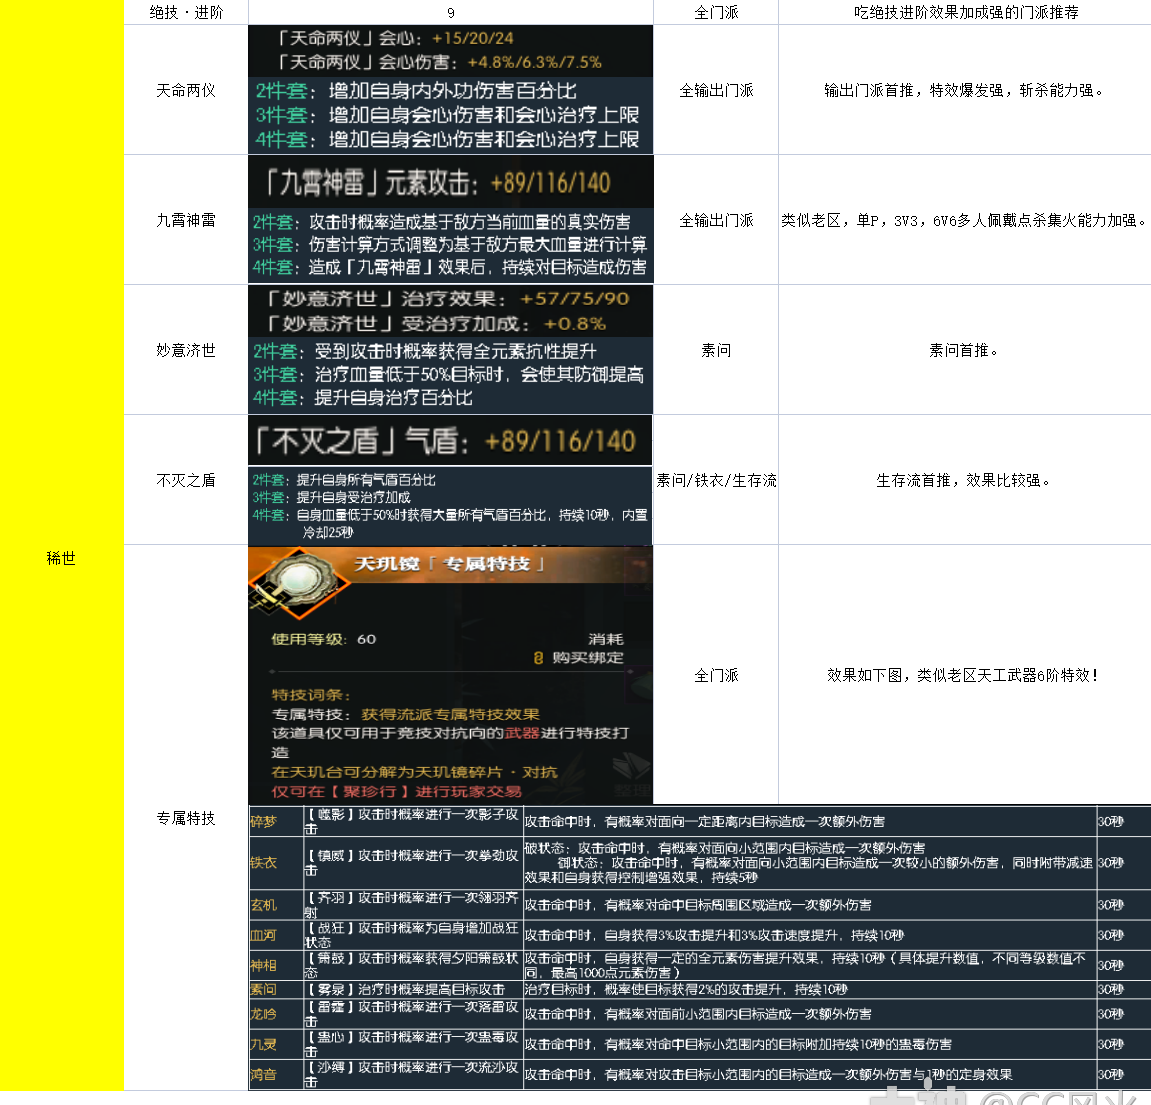Expand the 稀世 category cell on the left

pos(61,559)
